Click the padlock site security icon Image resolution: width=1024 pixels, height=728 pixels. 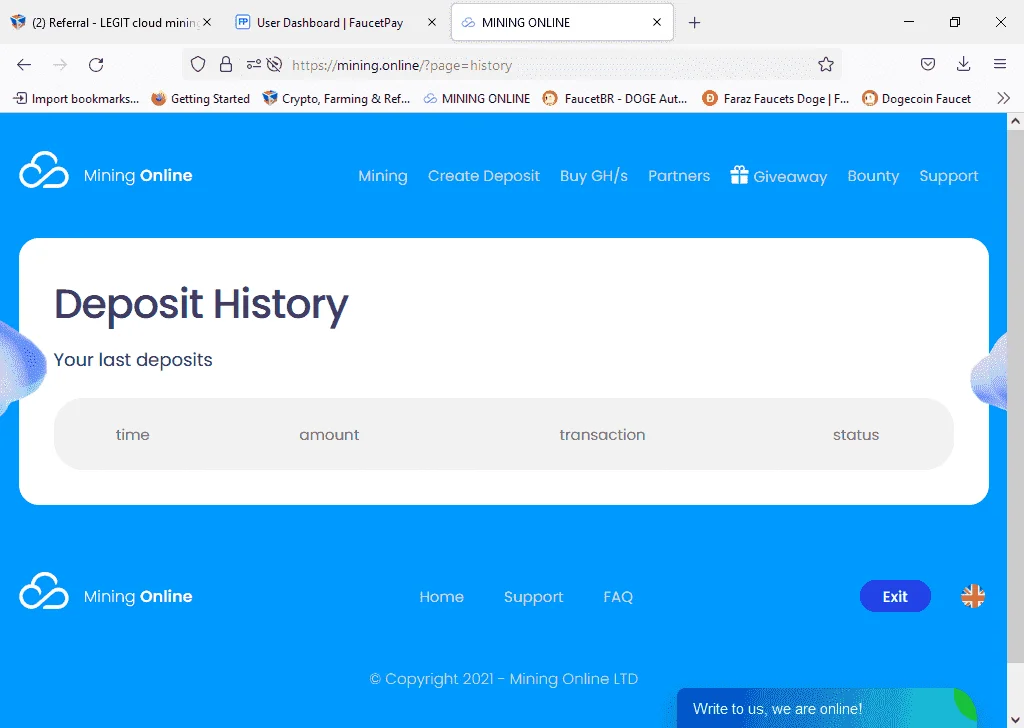226,64
